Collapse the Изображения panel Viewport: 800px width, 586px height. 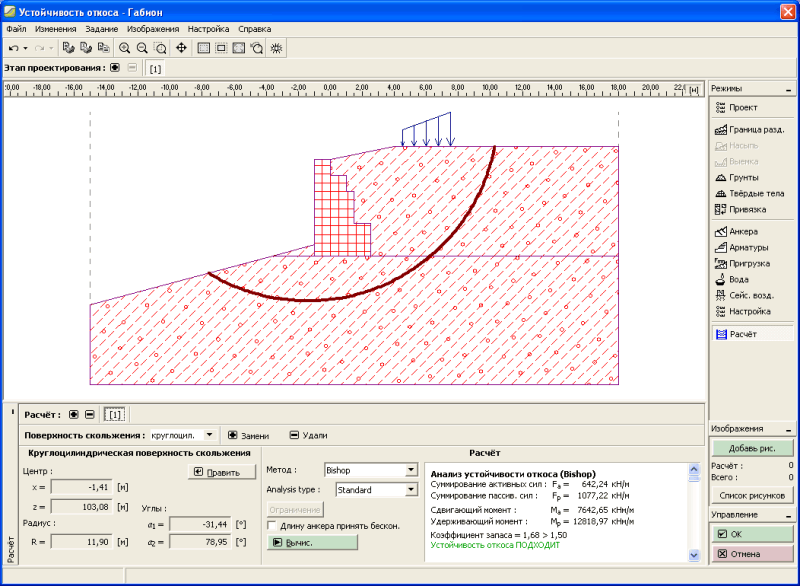790,428
